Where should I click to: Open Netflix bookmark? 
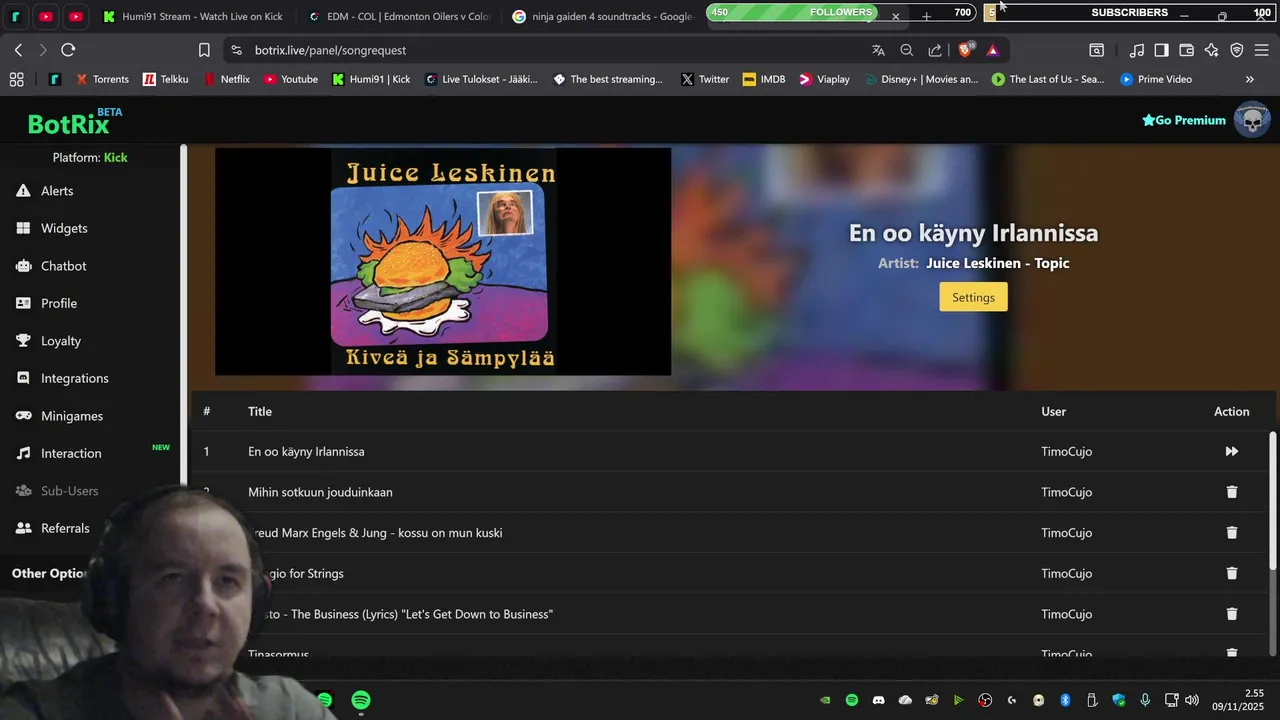point(227,79)
